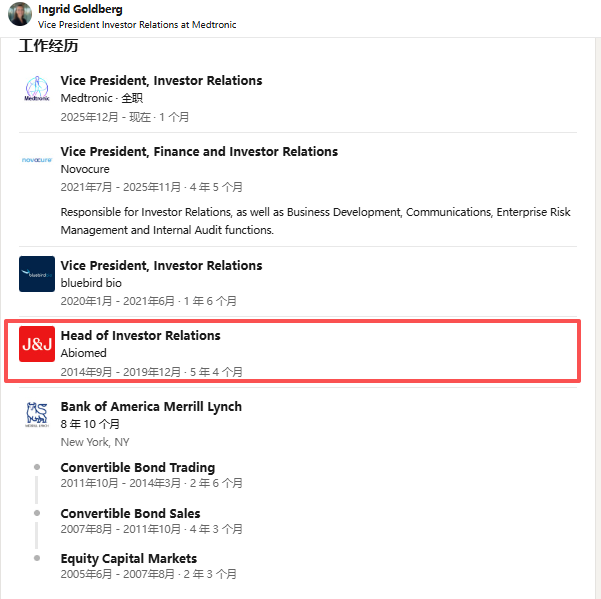Click the Novocure company logo
Screen dimensions: 601x599
[36, 160]
